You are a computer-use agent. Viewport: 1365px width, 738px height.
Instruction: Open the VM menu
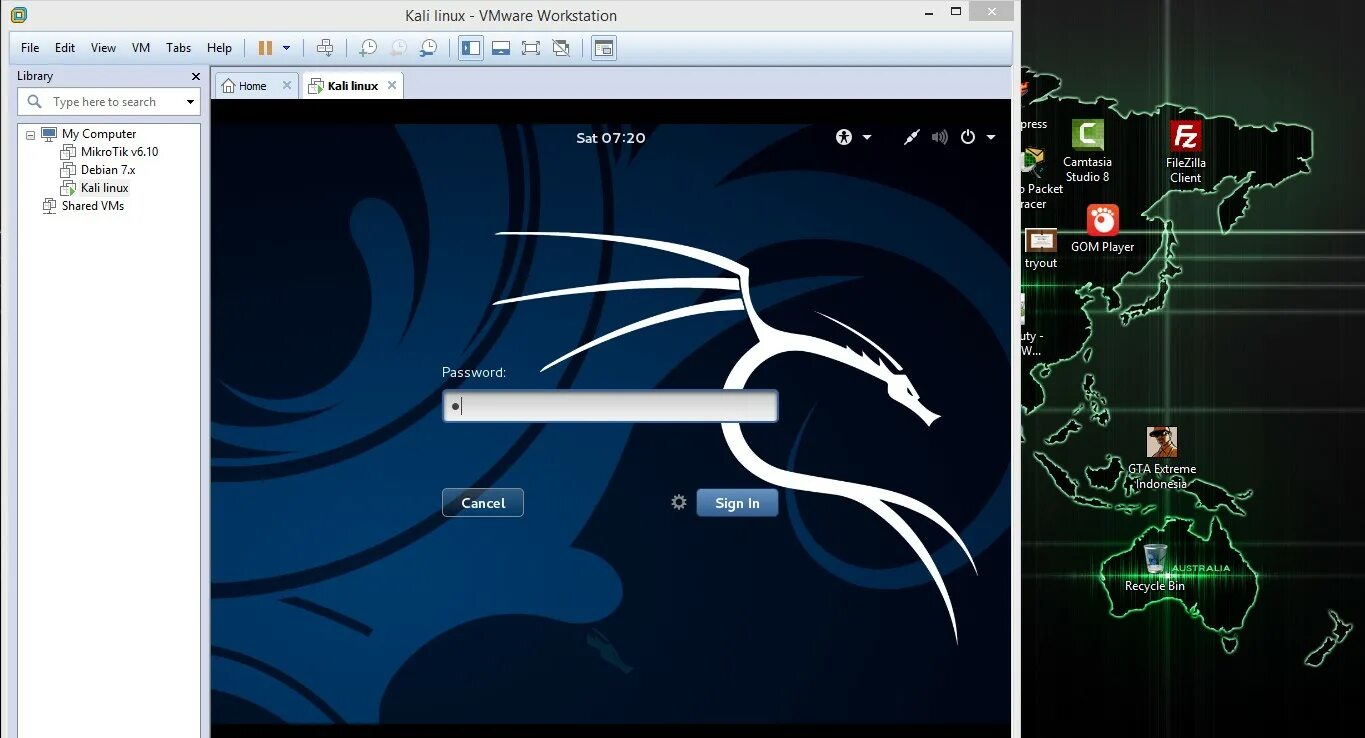click(x=141, y=48)
